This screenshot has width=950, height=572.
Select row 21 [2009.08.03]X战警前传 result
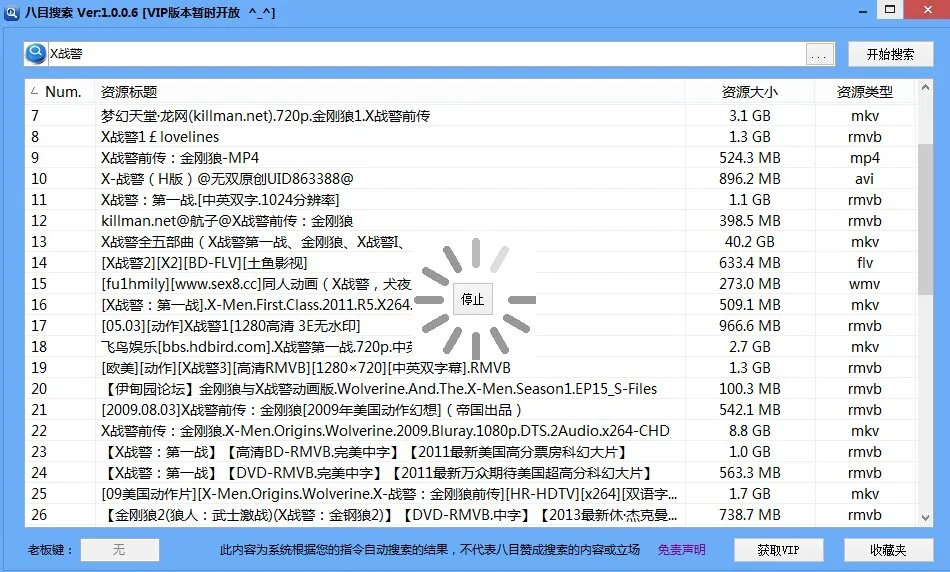coord(470,410)
